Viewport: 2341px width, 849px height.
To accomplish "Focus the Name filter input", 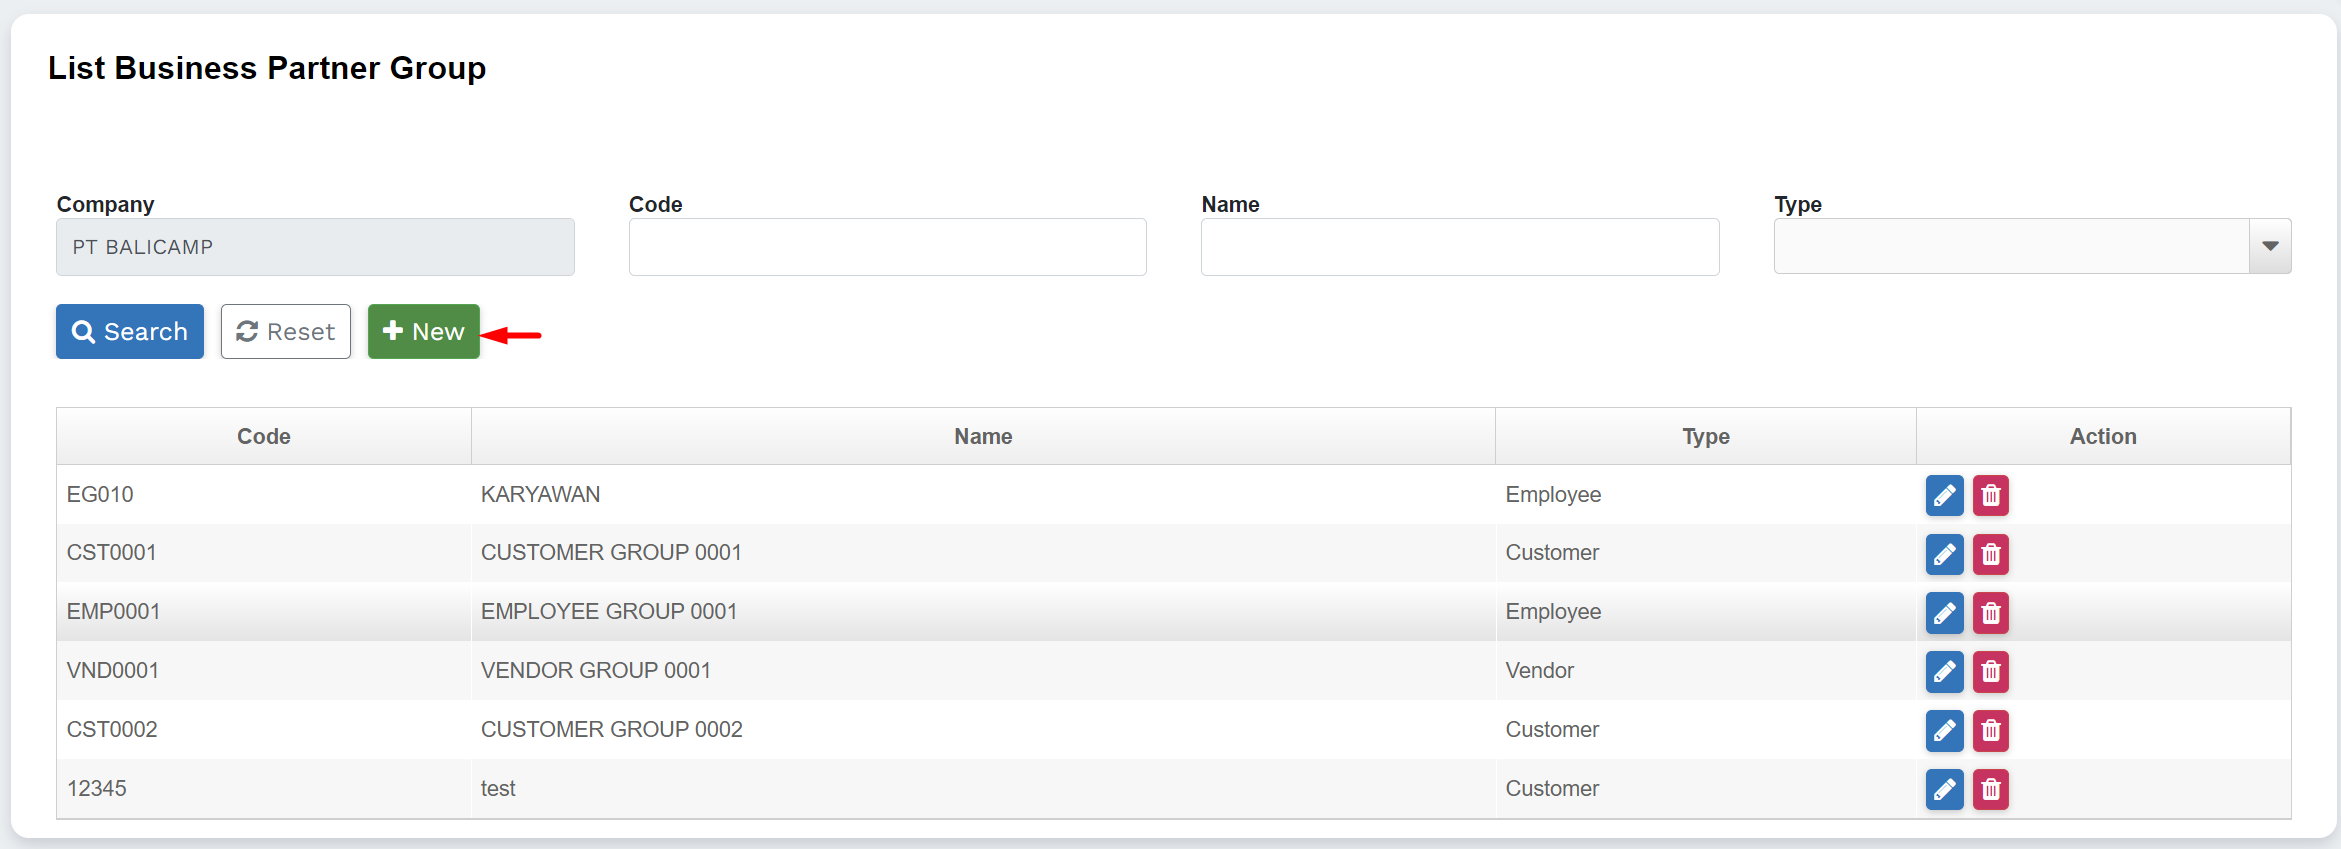I will tap(1459, 247).
